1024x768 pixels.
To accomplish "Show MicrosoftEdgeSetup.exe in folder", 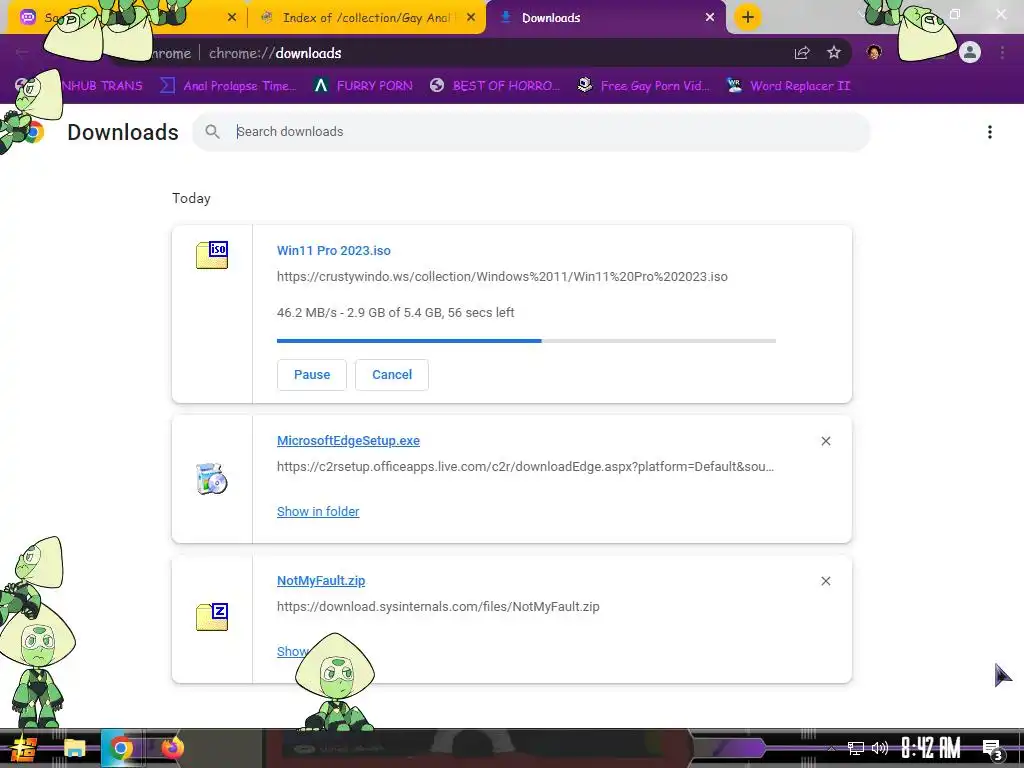I will pyautogui.click(x=318, y=511).
